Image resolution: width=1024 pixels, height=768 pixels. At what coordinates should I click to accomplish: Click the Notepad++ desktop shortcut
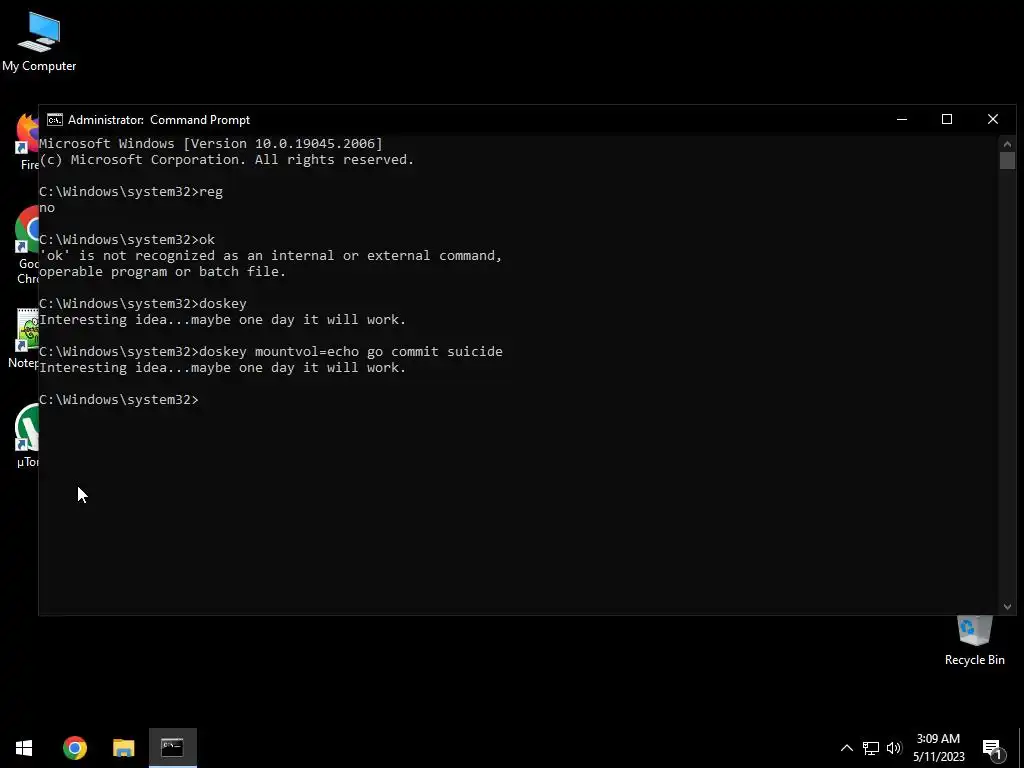26,338
